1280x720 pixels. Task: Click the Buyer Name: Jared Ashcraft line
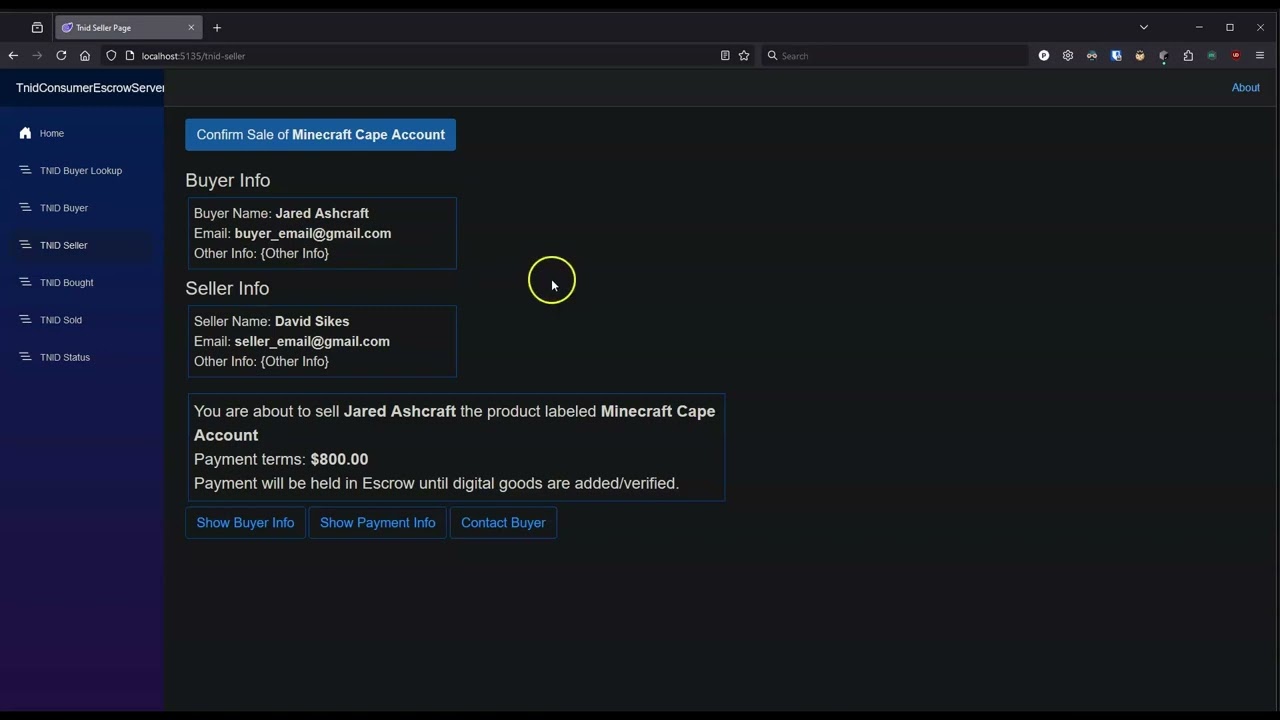pos(282,213)
